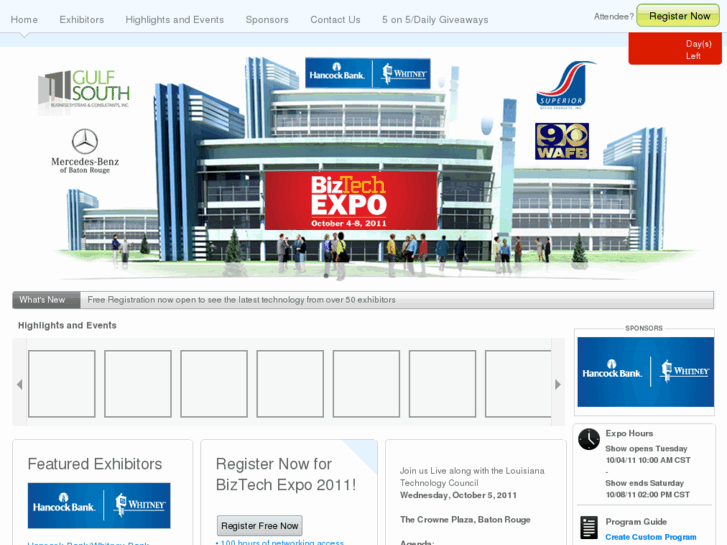The width and height of the screenshot is (727, 545).
Task: Open the Create Custom Program link
Action: pos(650,537)
